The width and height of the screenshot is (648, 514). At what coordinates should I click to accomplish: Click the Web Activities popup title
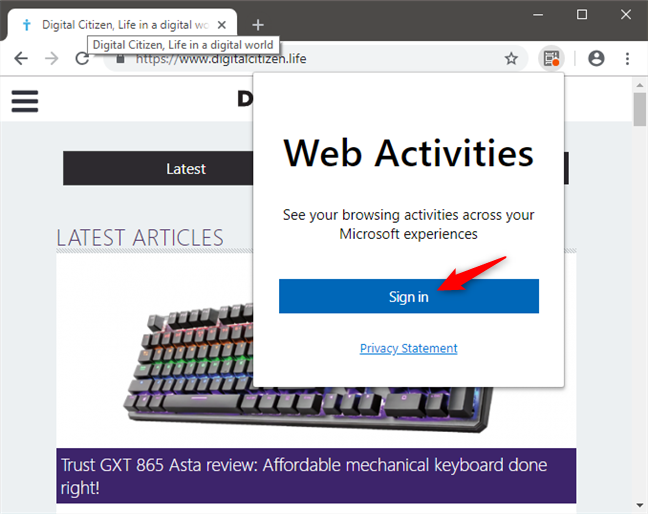point(409,153)
